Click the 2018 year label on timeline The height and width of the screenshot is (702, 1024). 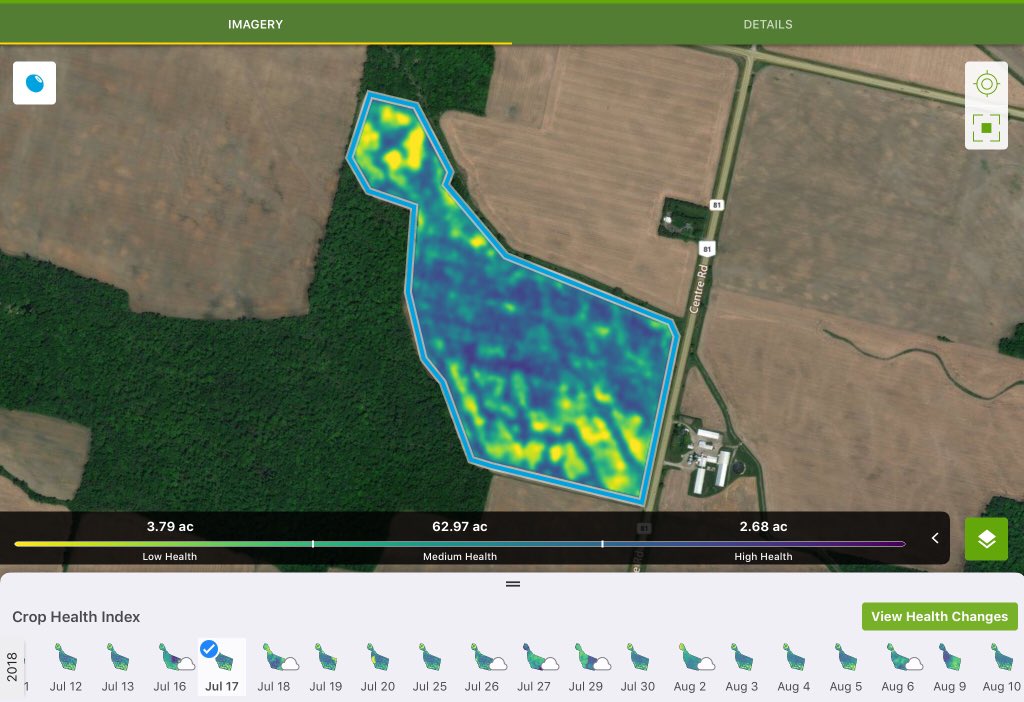coord(12,667)
